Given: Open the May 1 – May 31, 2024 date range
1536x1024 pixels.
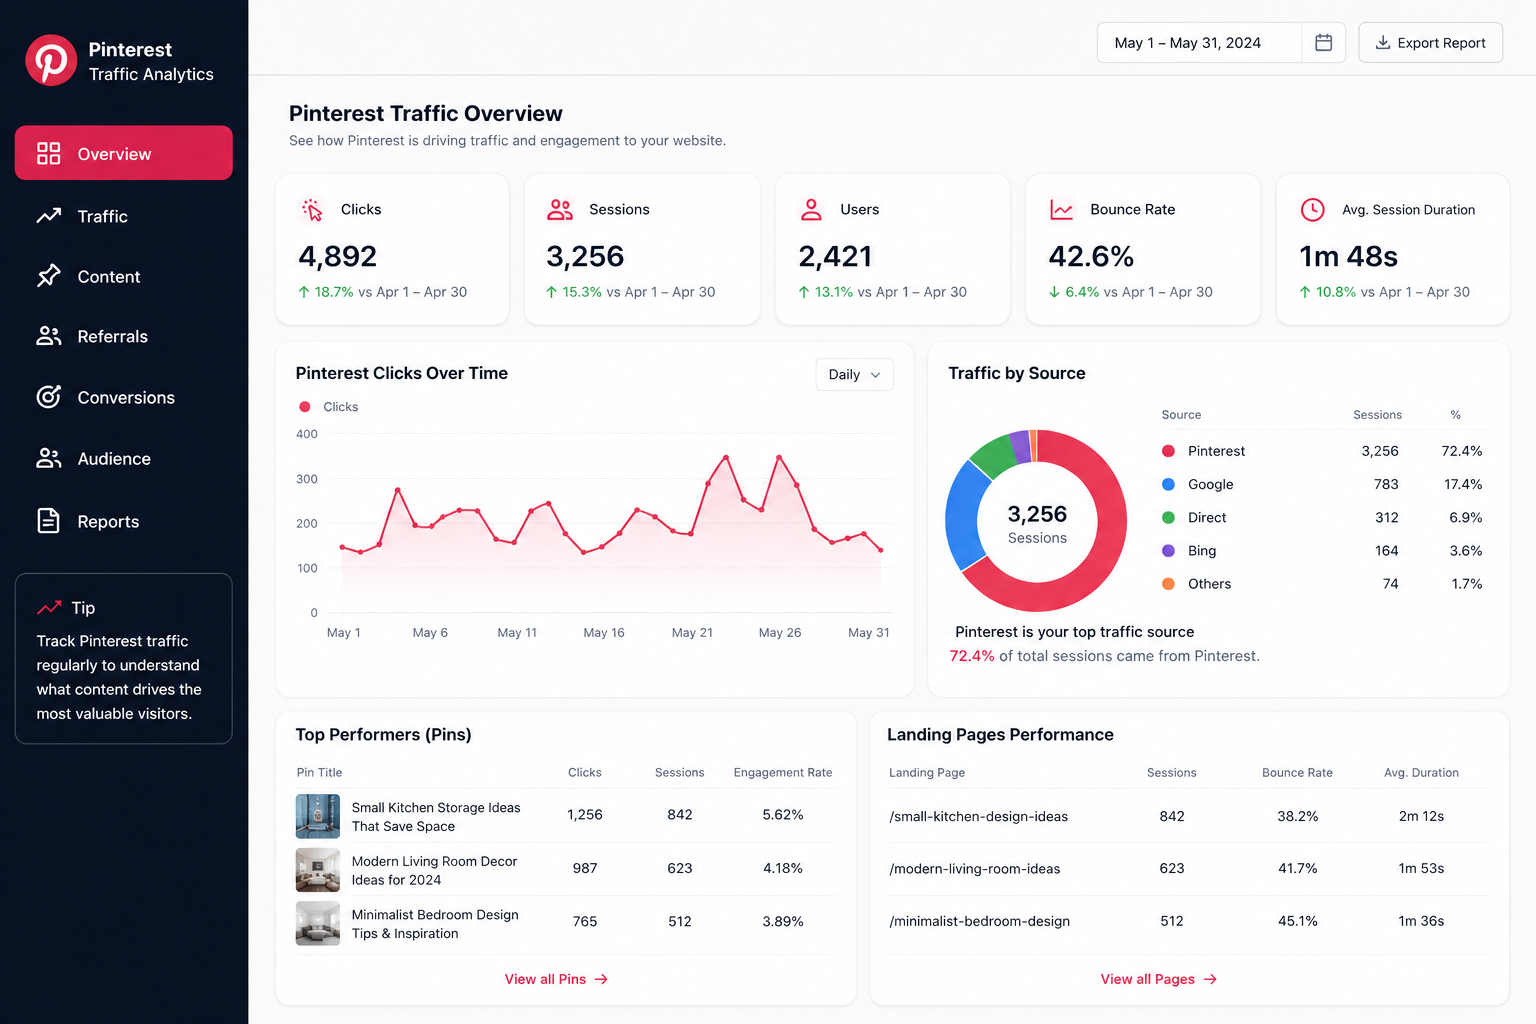Looking at the screenshot, I should point(1221,43).
